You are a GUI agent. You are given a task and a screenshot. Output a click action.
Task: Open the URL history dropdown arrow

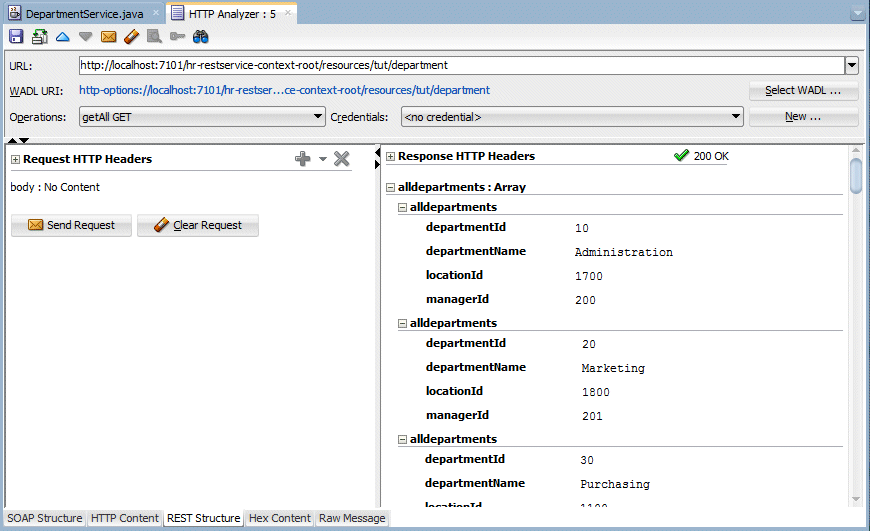click(x=852, y=65)
